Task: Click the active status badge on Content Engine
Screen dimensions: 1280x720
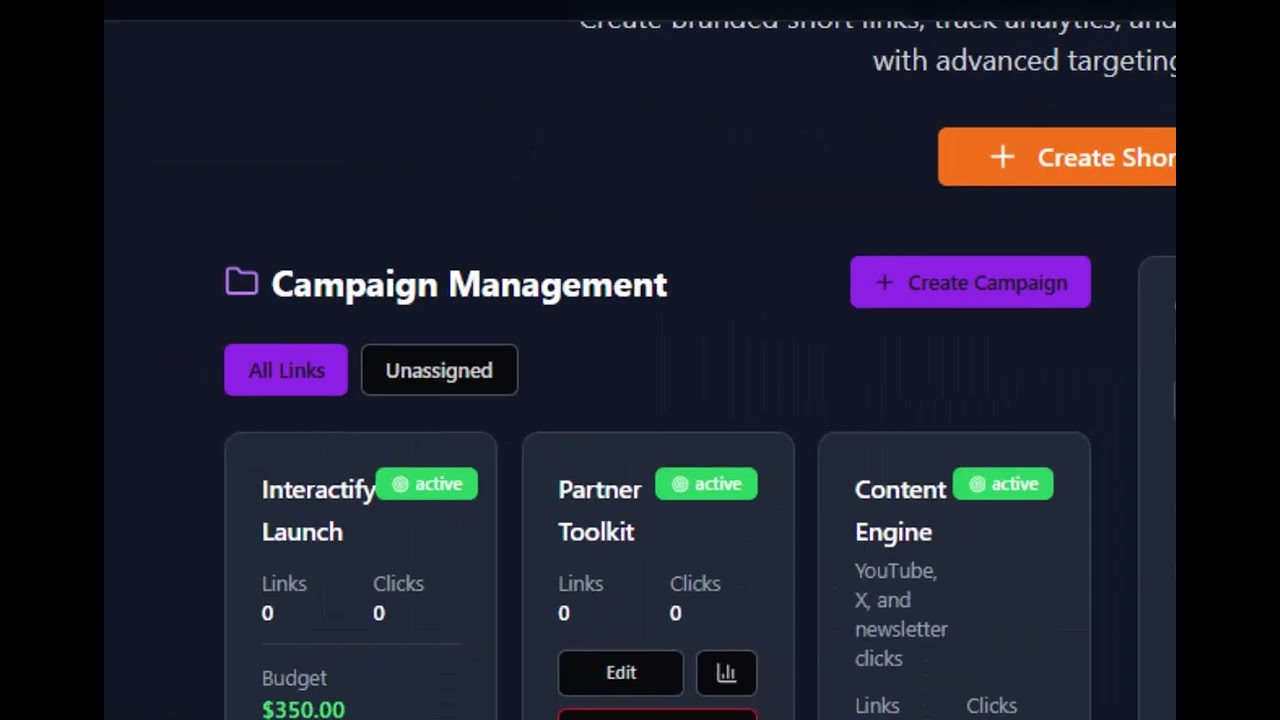Action: coord(1003,484)
